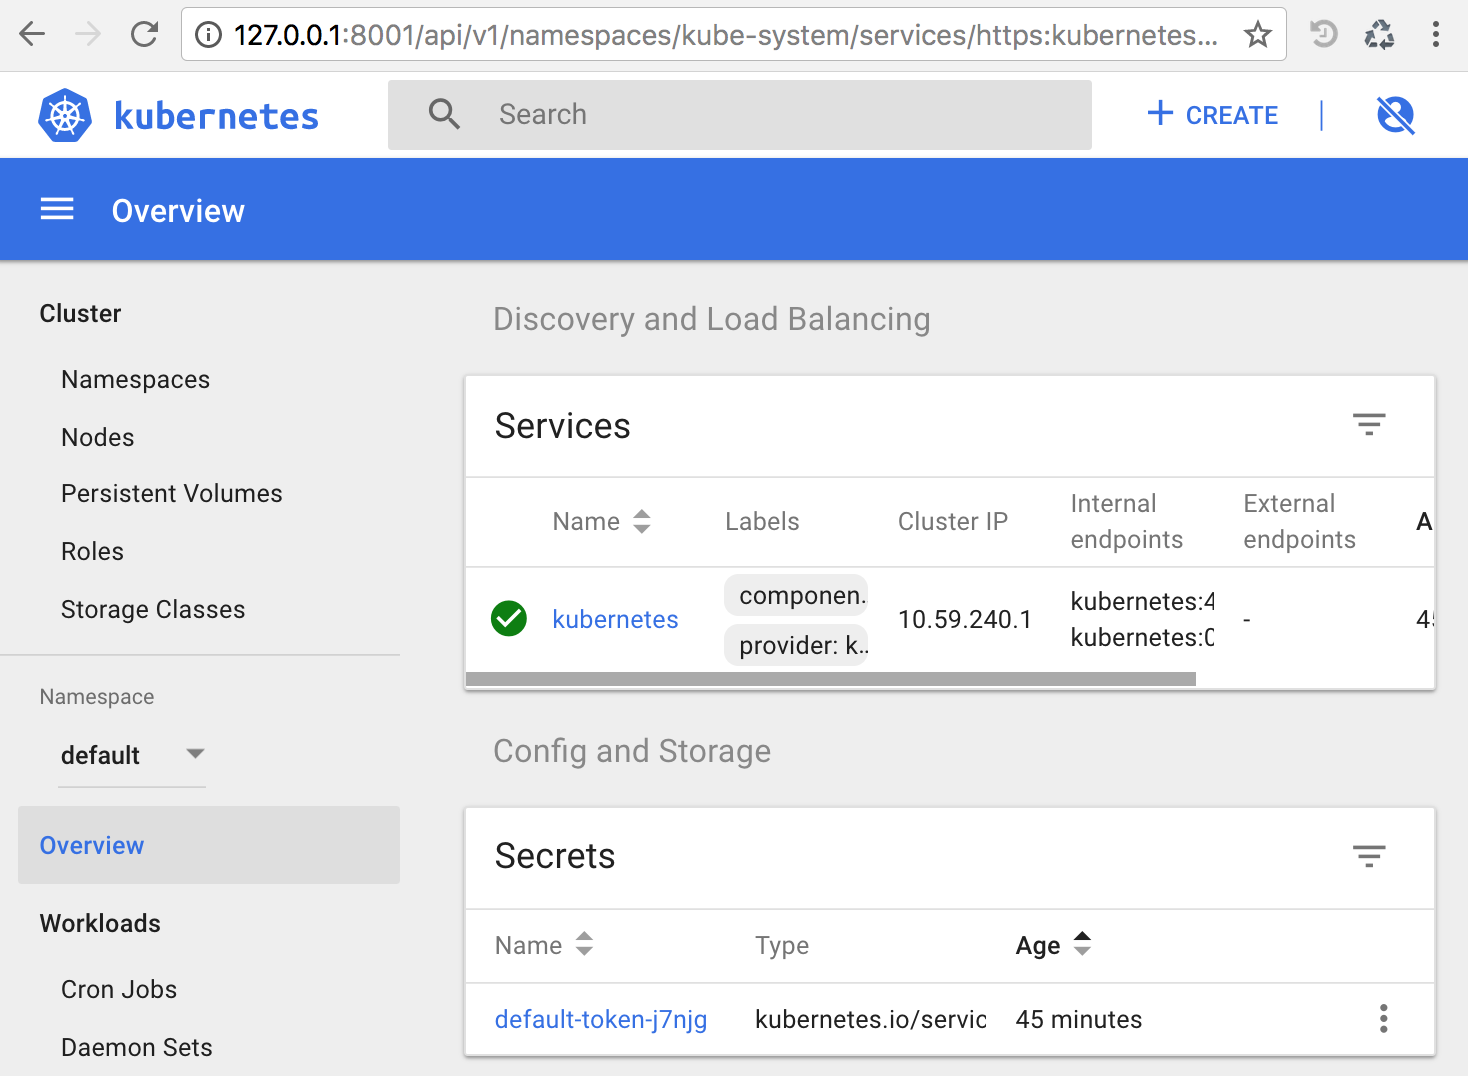The height and width of the screenshot is (1076, 1468).
Task: Click the Kubernetes helm logo
Action: click(x=65, y=115)
